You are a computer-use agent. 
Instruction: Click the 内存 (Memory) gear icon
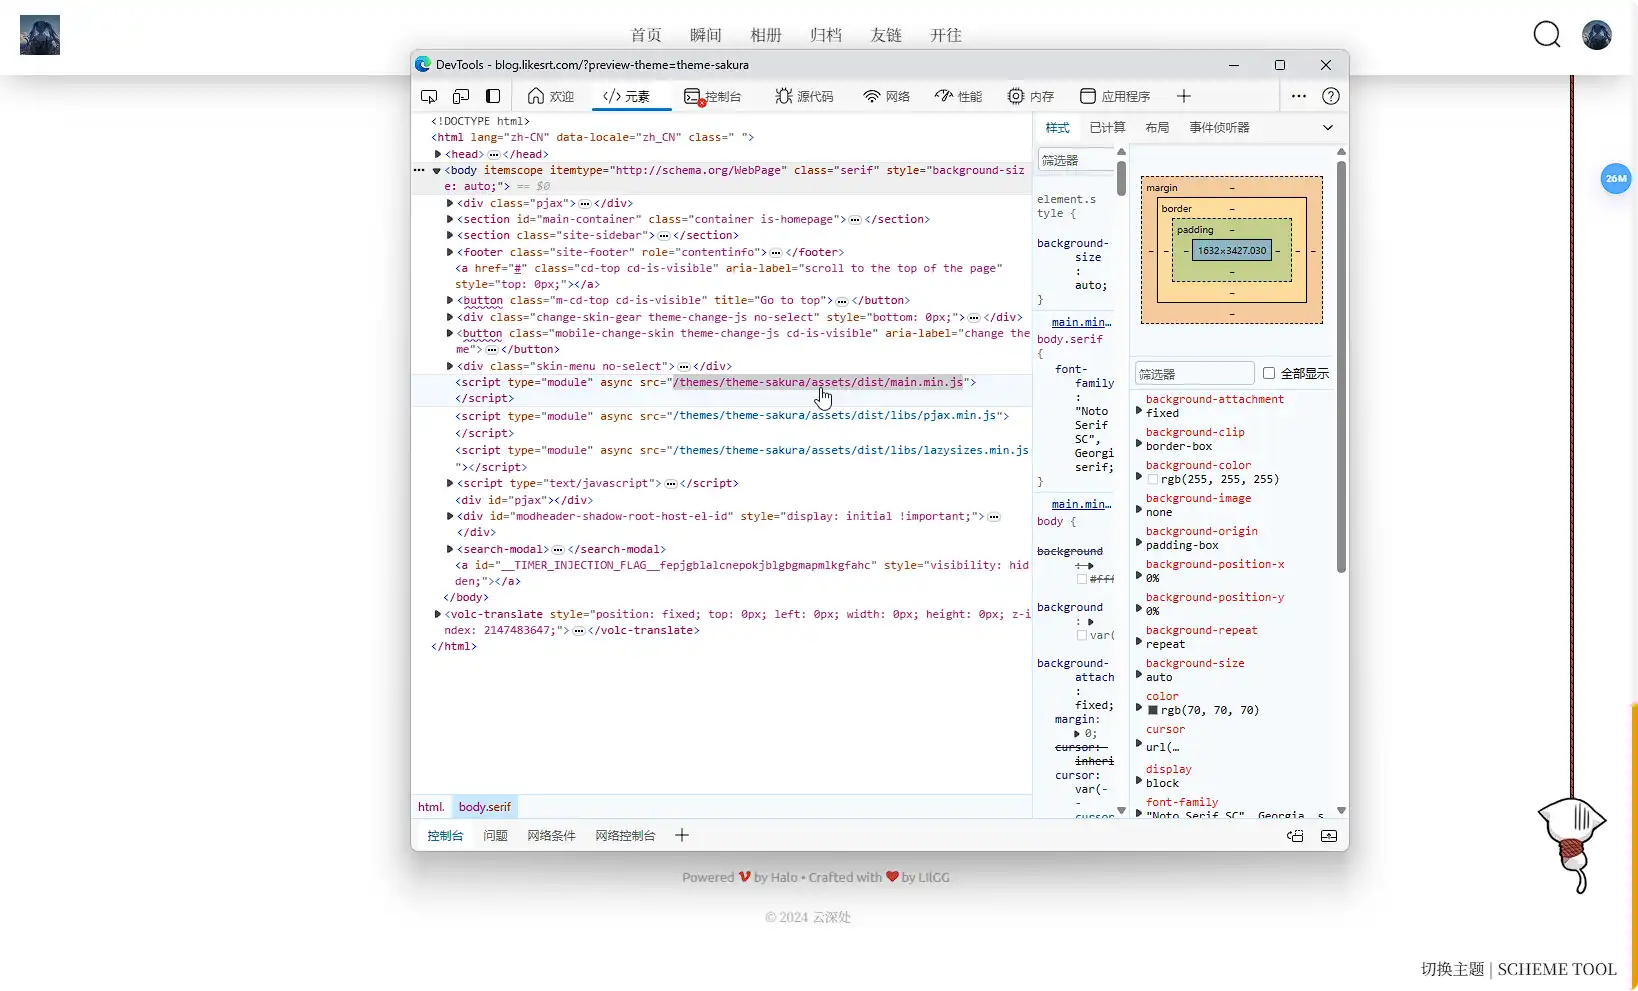pos(1016,96)
